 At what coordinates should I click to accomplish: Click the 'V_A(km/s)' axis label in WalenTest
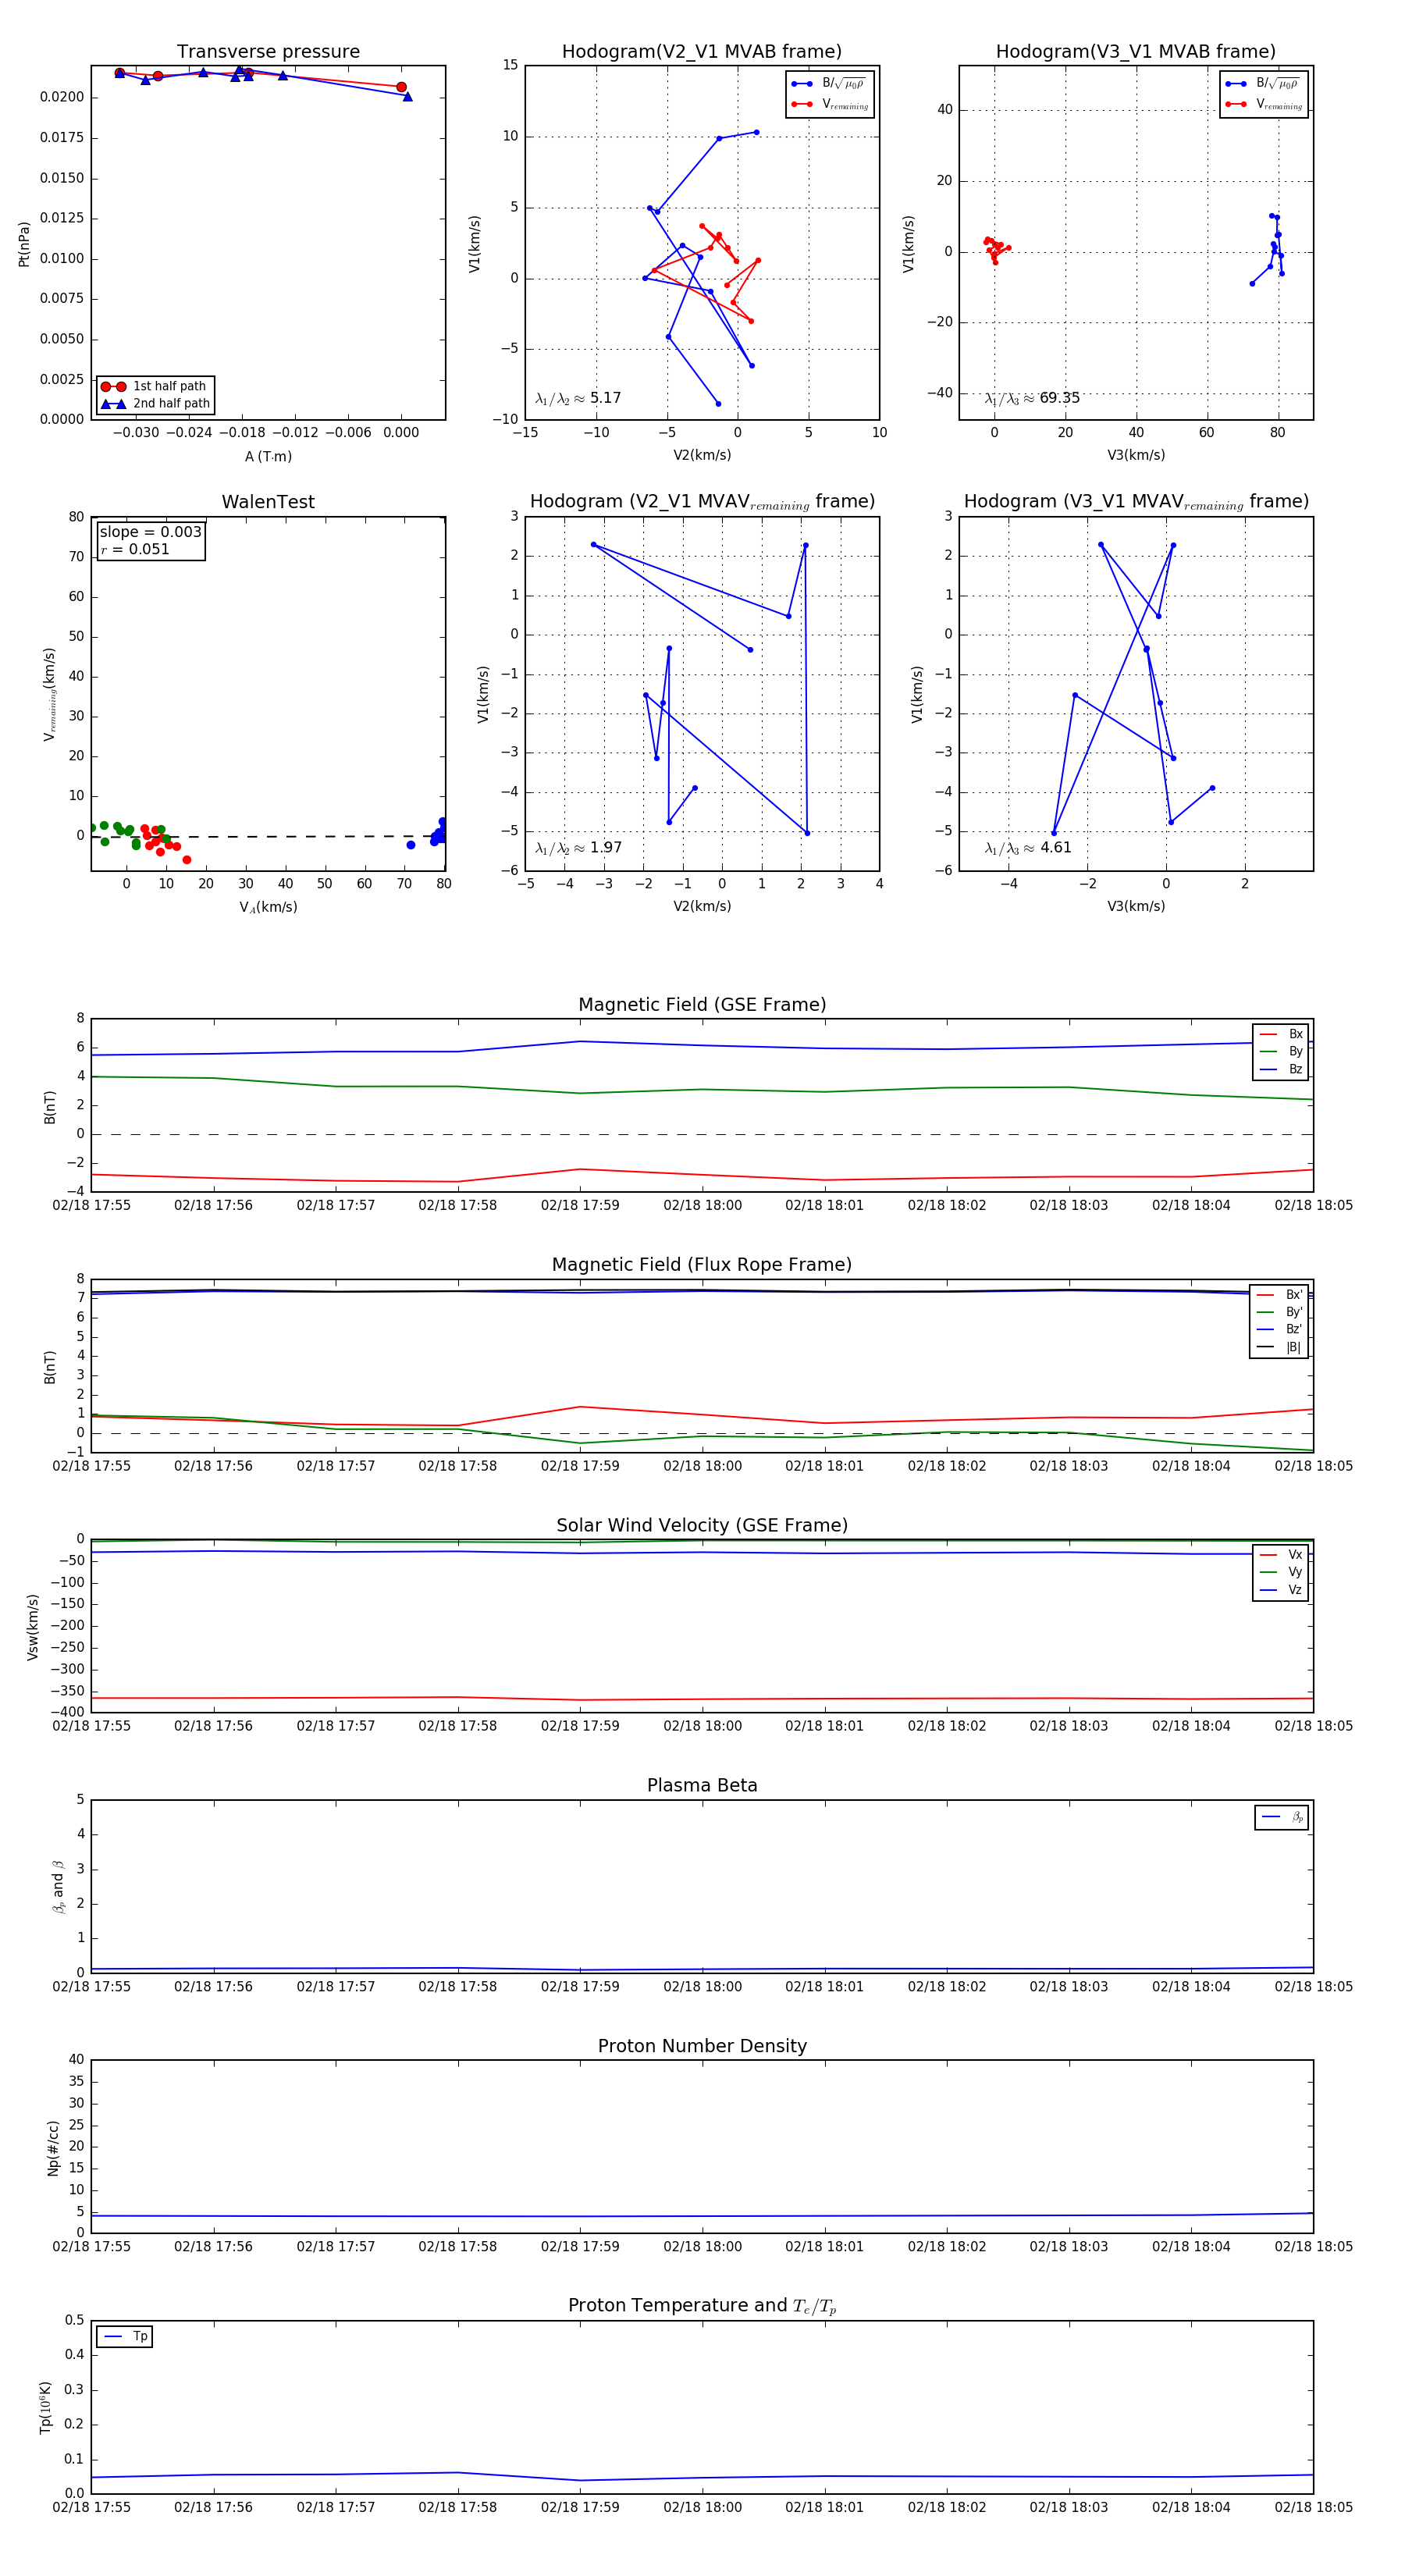(268, 907)
